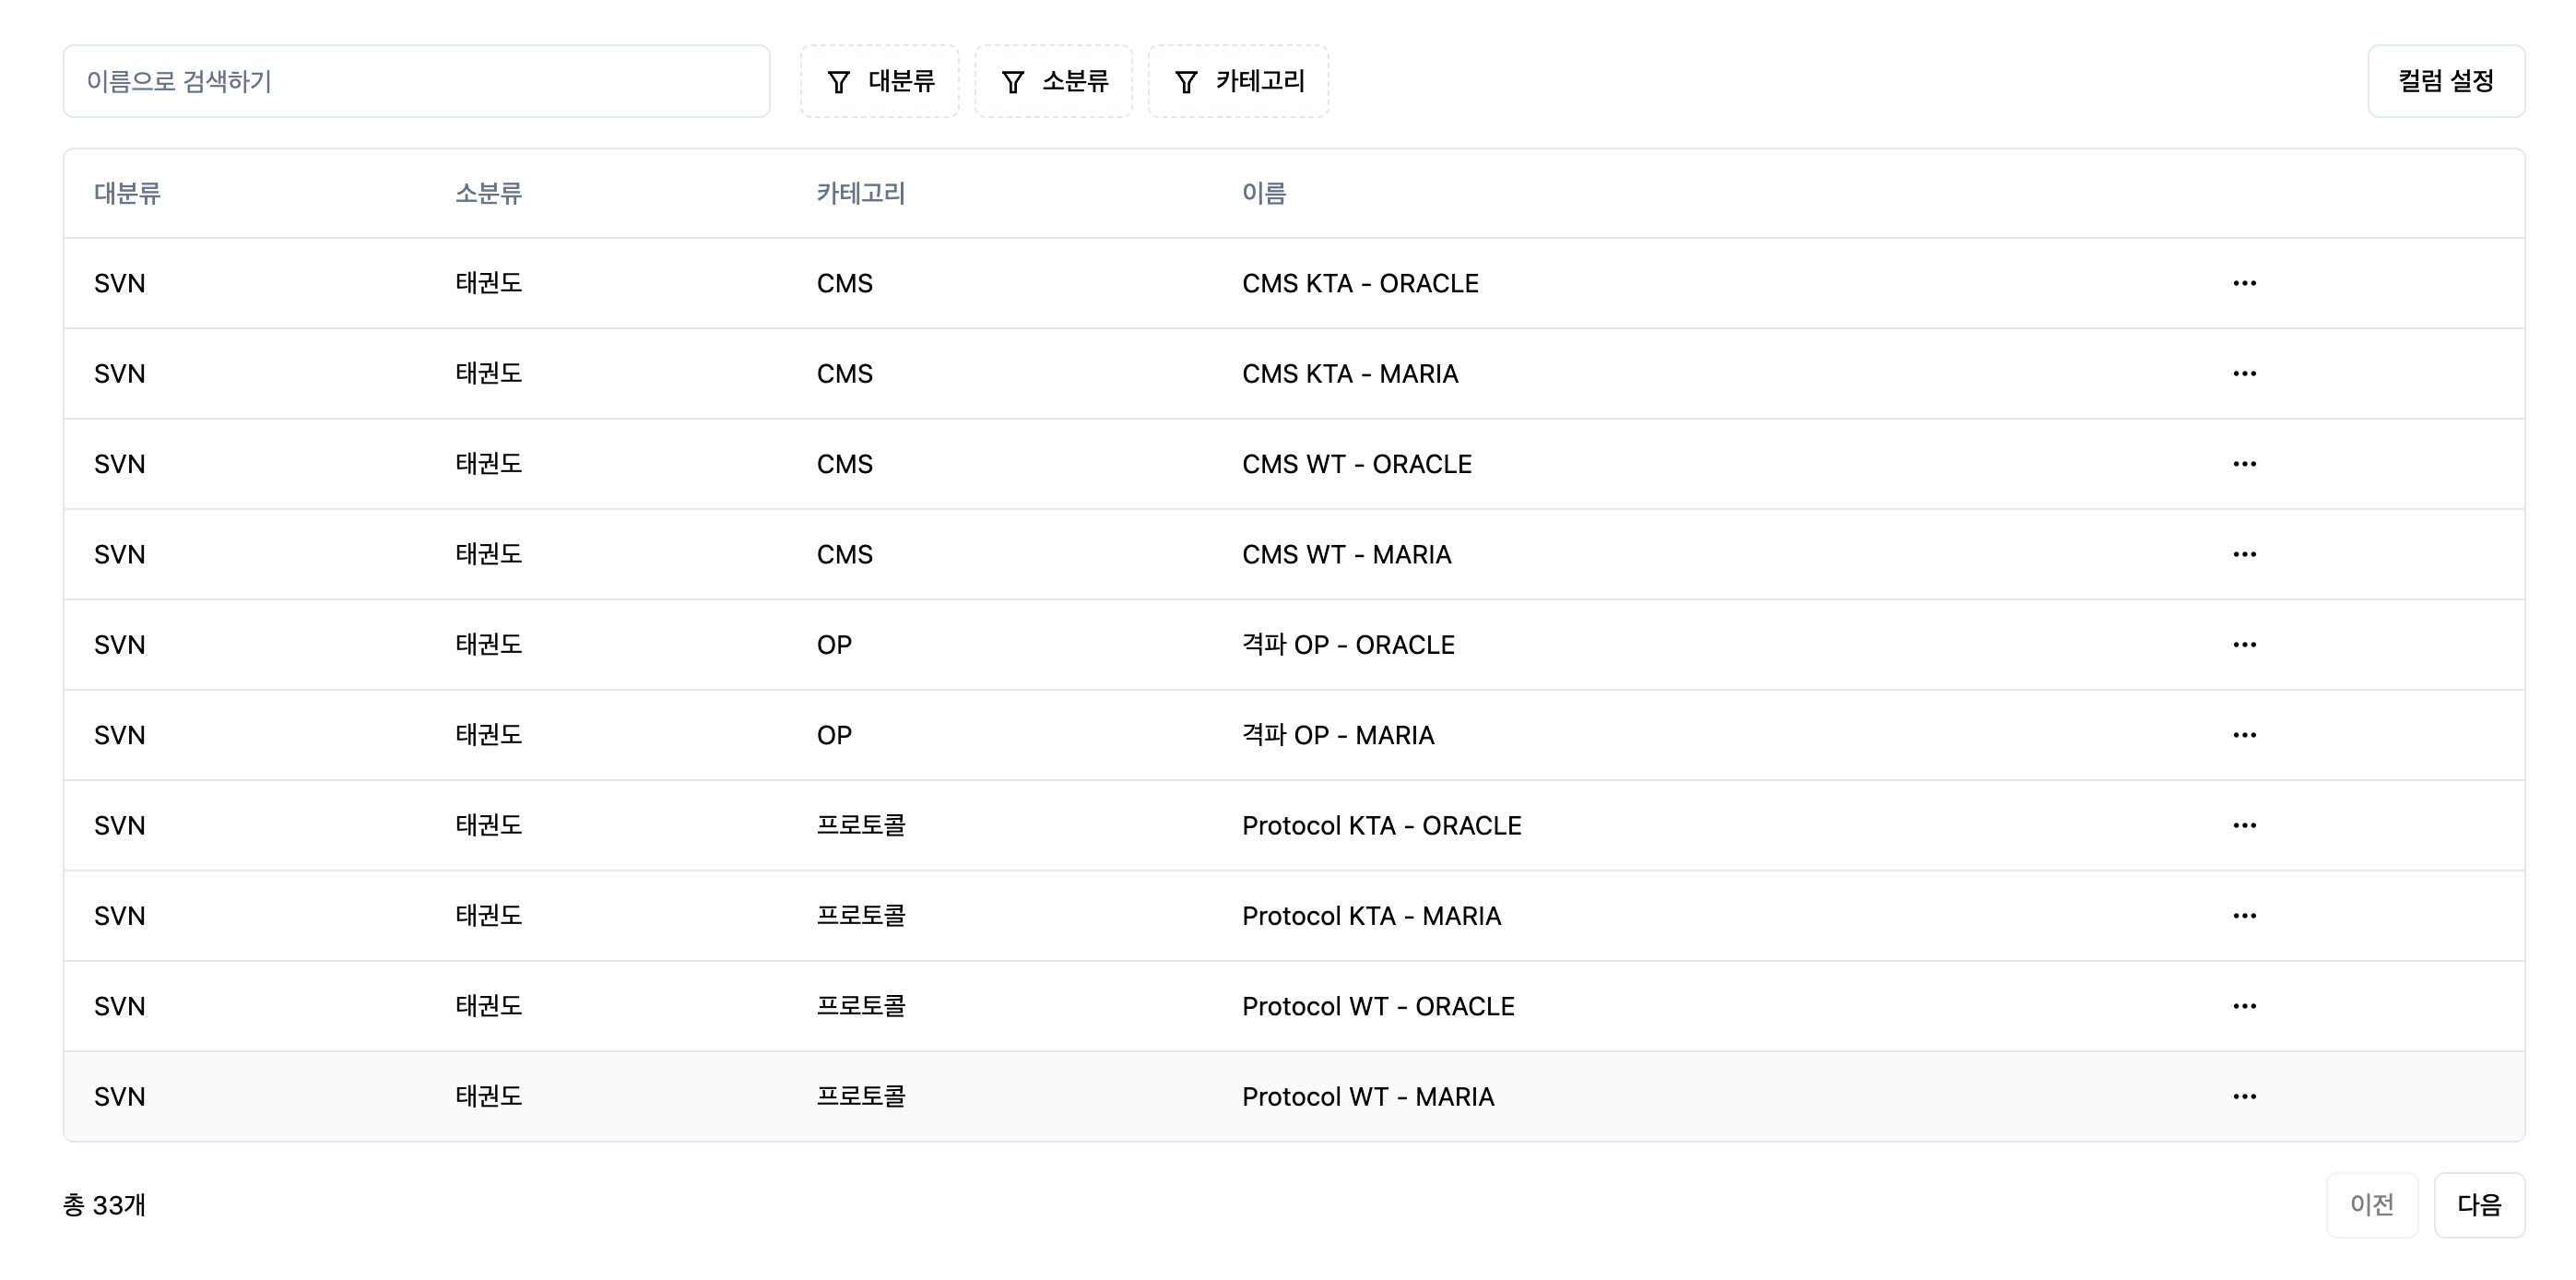2576x1280 pixels.
Task: Click the 총 33개 total count text
Action: (x=105, y=1205)
